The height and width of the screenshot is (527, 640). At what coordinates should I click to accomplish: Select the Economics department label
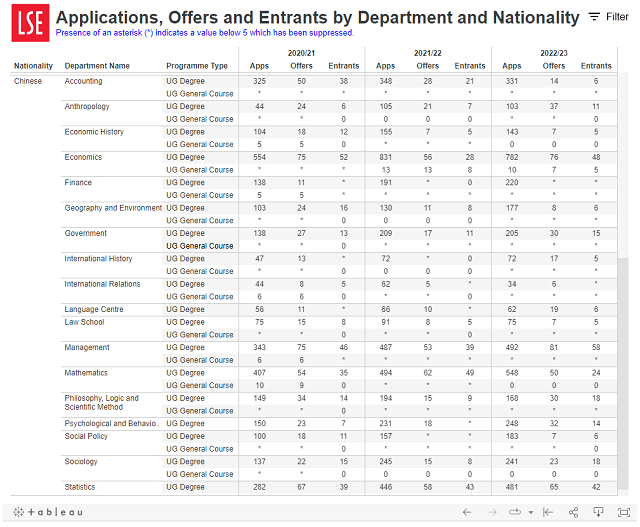coord(83,157)
